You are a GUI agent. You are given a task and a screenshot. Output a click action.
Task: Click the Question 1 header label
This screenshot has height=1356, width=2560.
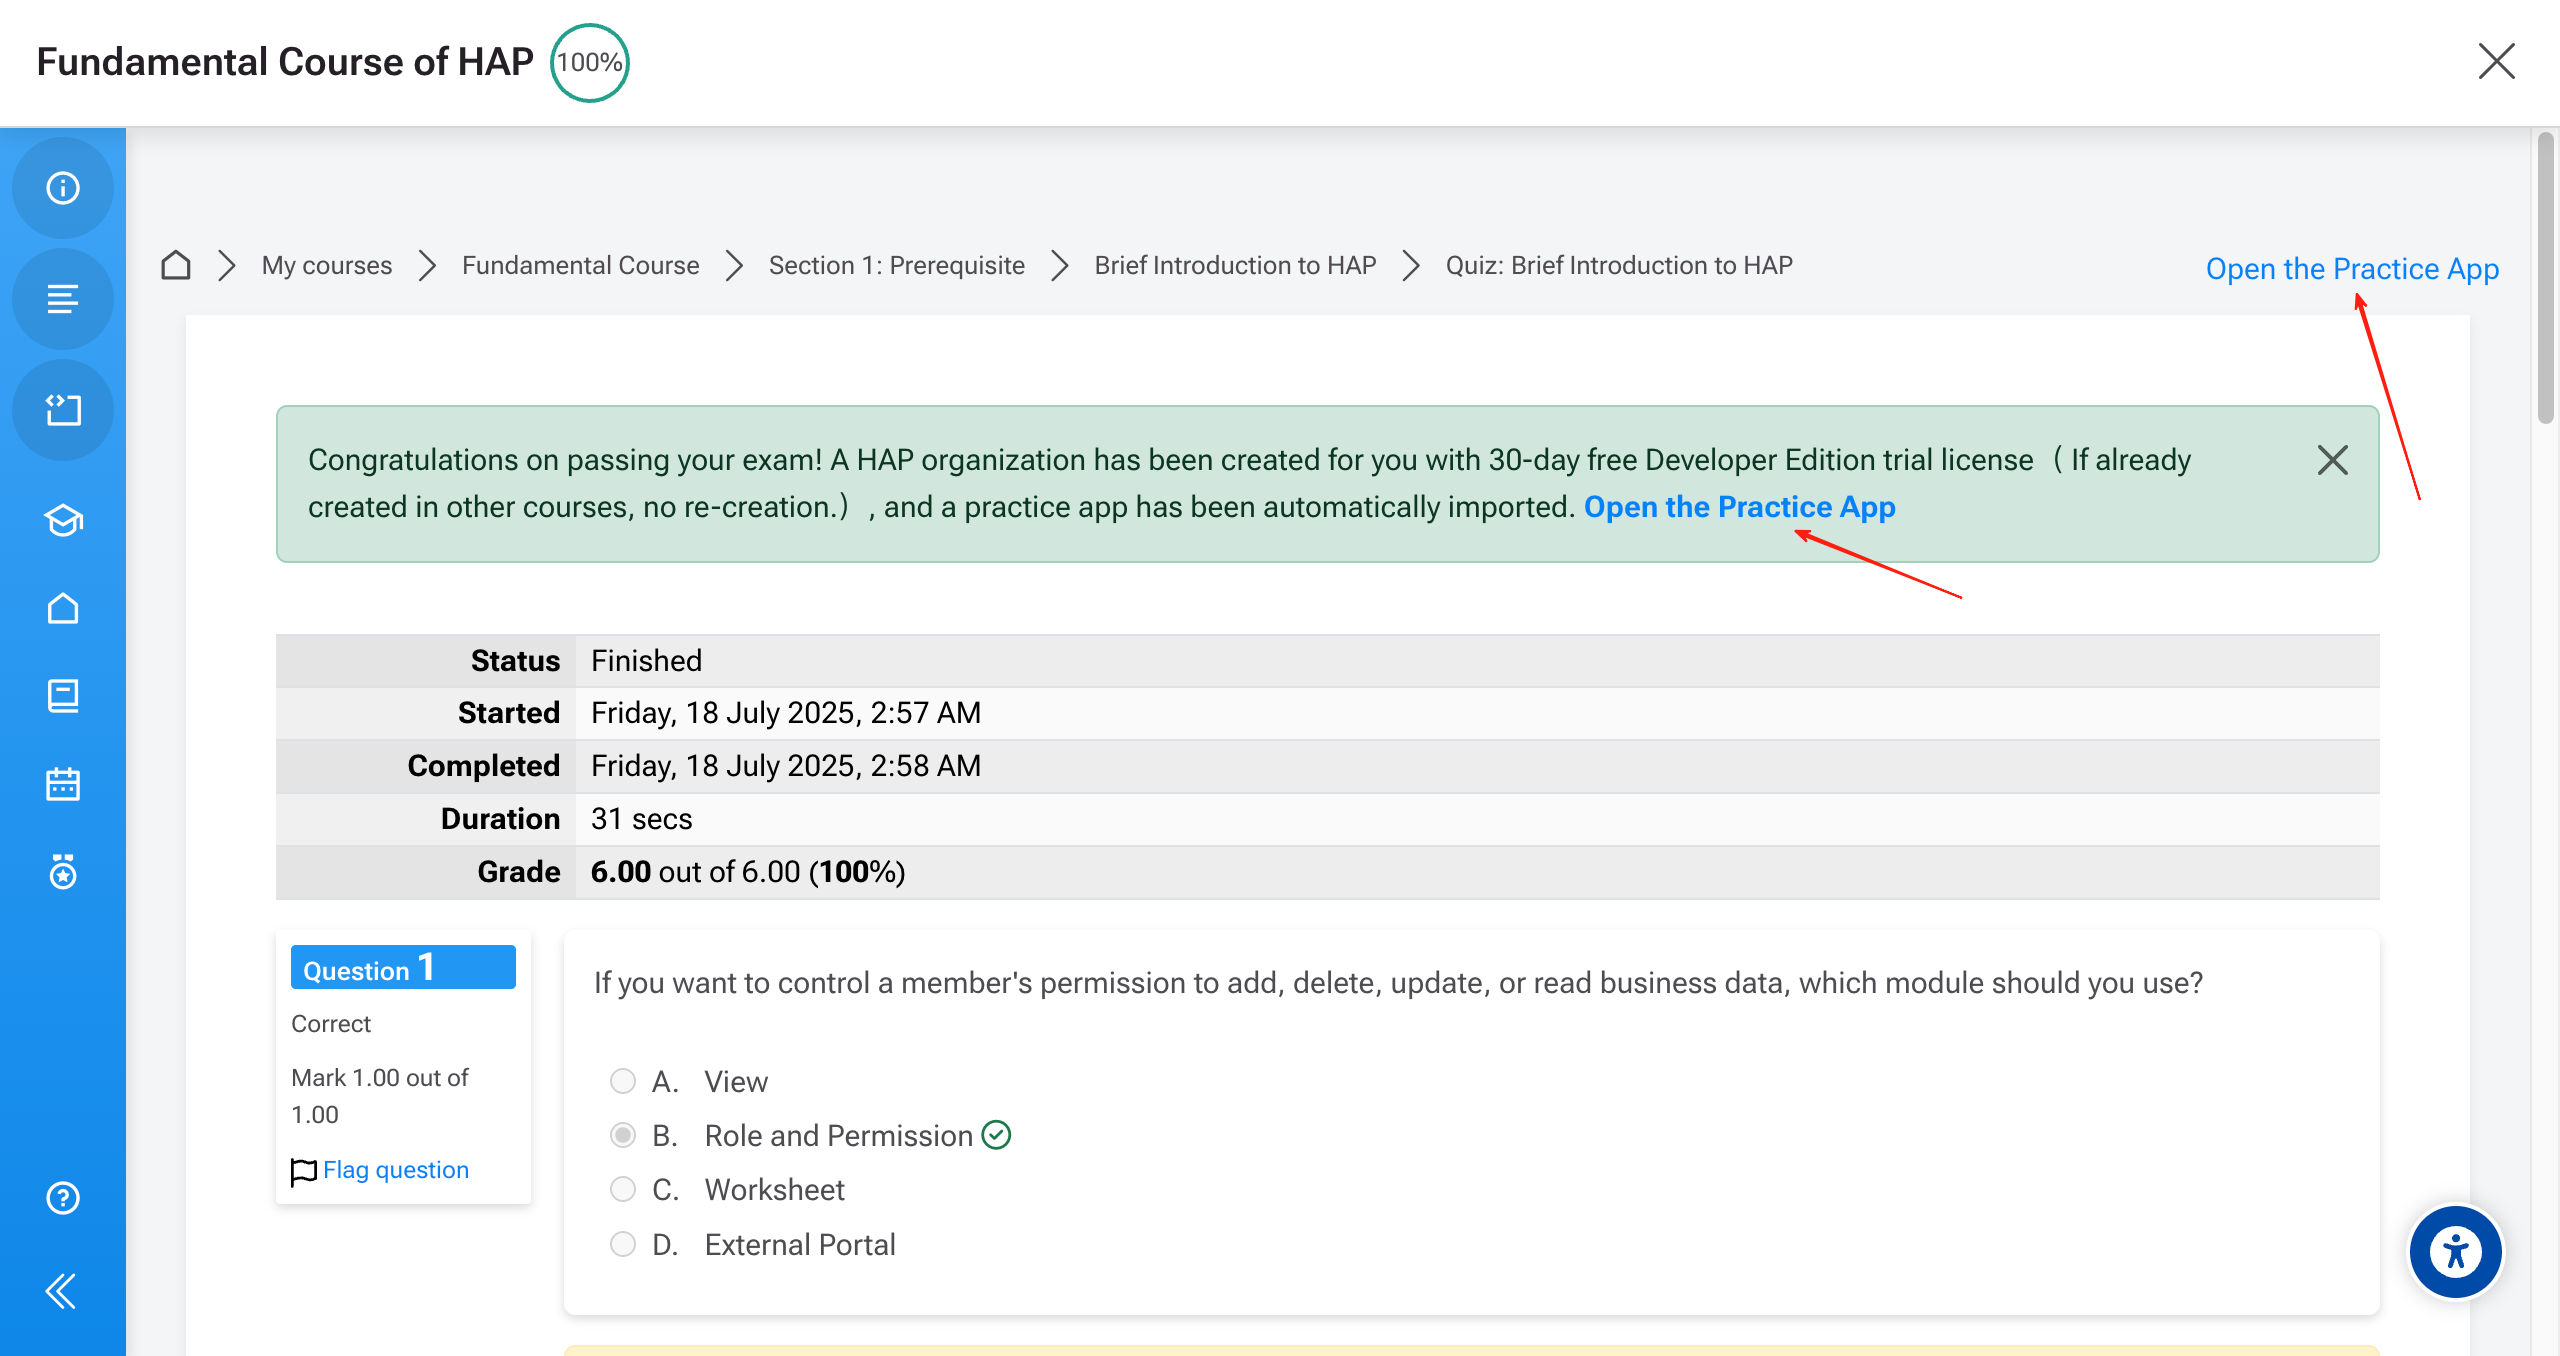pos(403,968)
